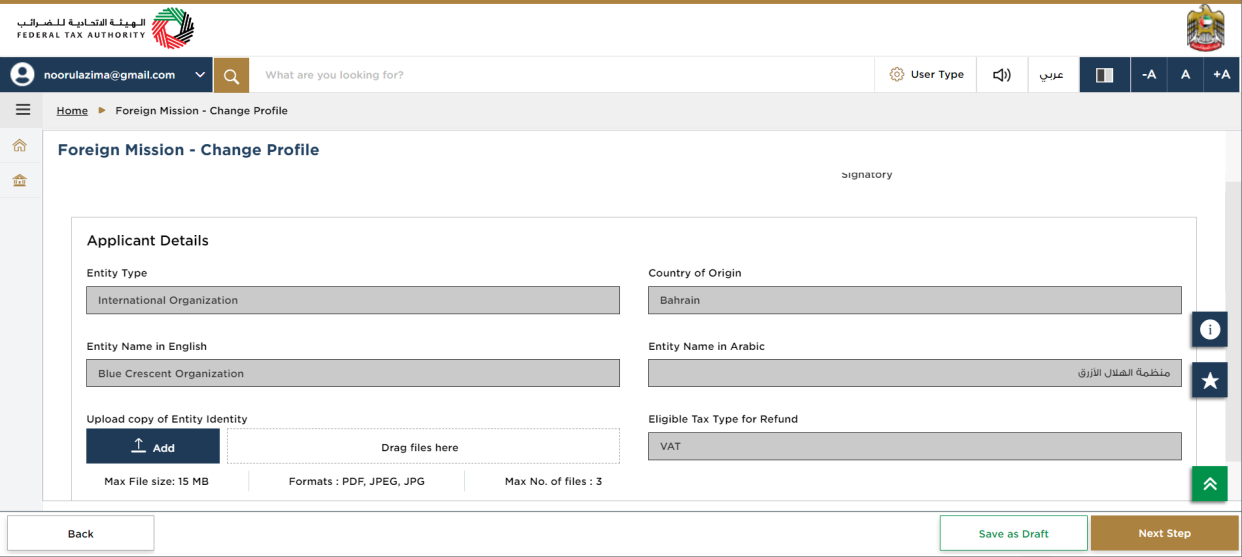This screenshot has height=557, width=1242.
Task: Go to home icon in sidebar
Action: pos(19,146)
